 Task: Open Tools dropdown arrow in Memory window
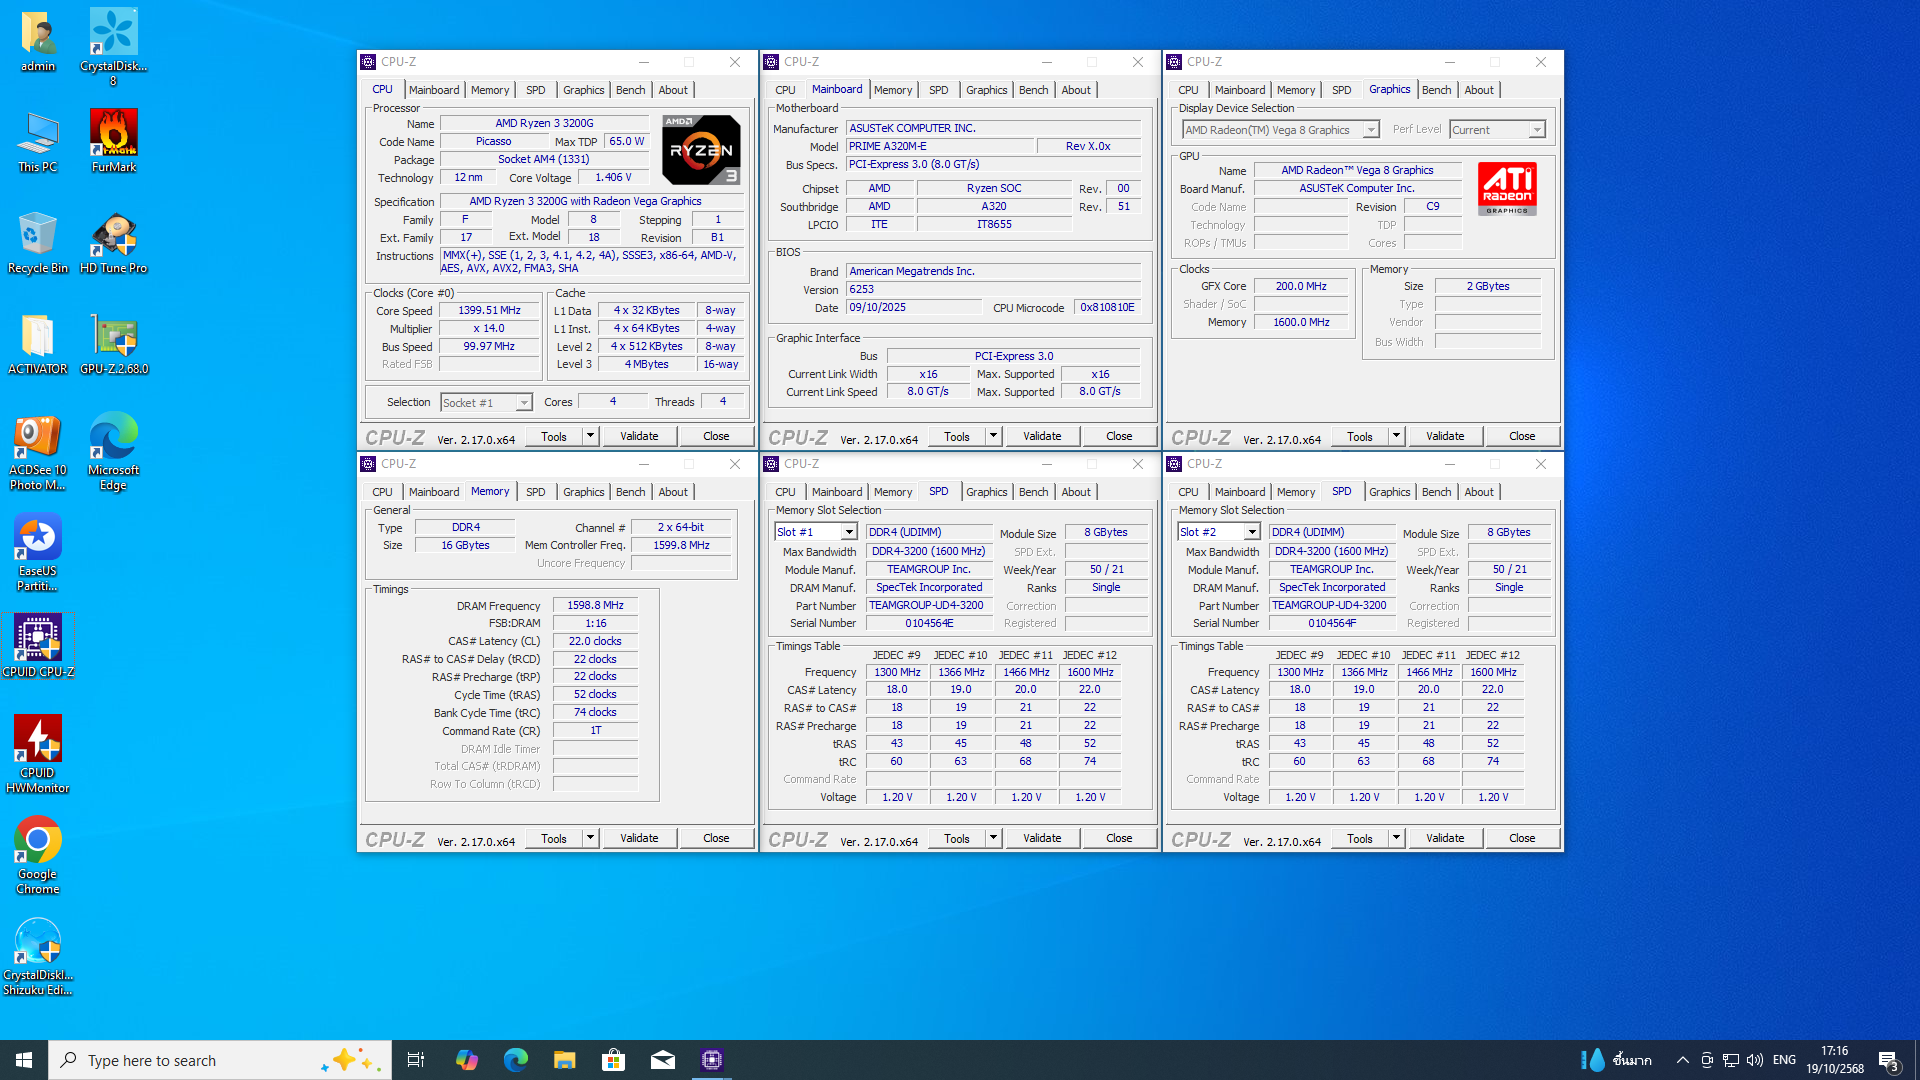coord(590,838)
